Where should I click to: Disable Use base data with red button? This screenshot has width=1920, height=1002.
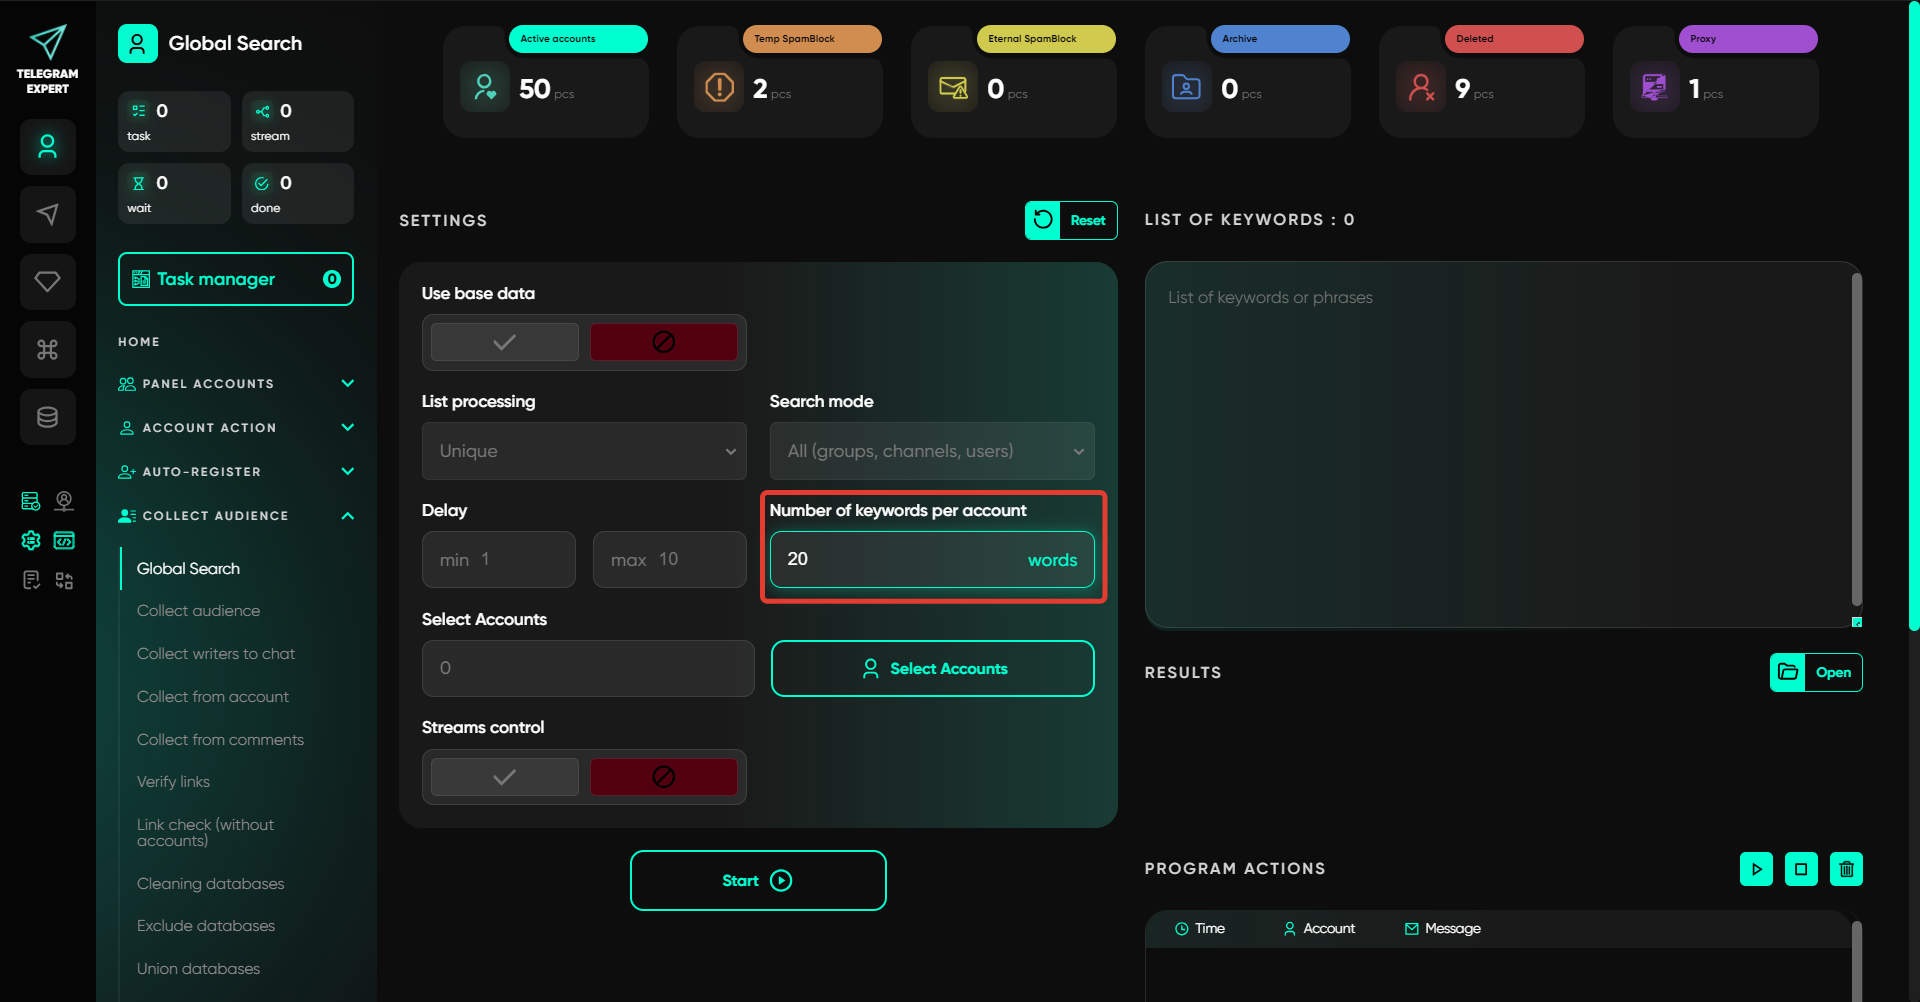coord(663,342)
